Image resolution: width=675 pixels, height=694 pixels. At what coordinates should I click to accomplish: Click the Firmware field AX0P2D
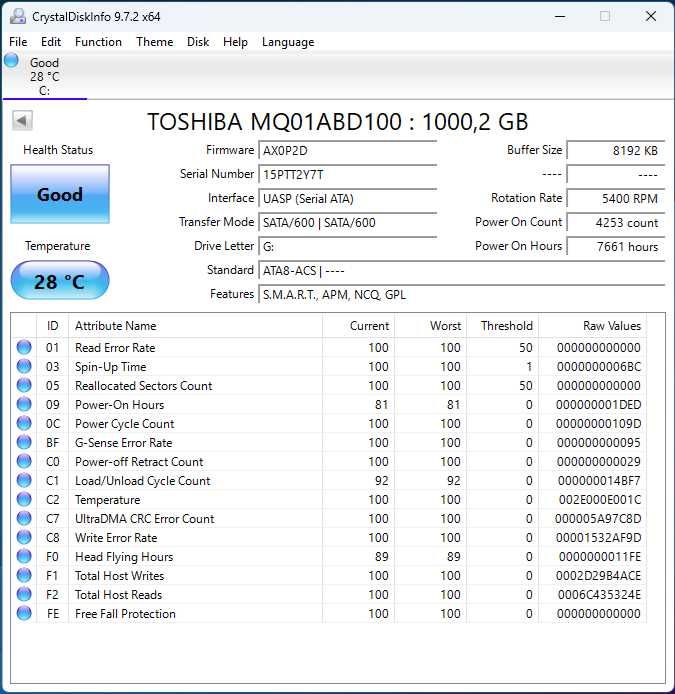(347, 151)
